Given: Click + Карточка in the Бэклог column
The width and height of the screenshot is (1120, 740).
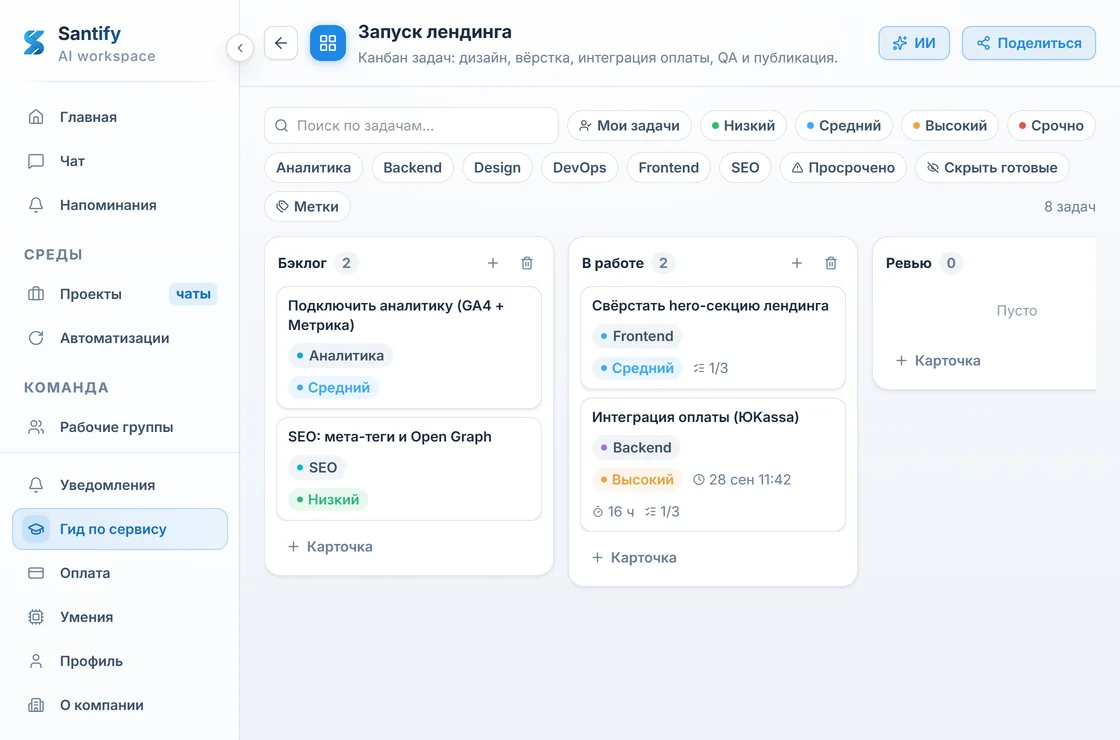Looking at the screenshot, I should (x=331, y=546).
